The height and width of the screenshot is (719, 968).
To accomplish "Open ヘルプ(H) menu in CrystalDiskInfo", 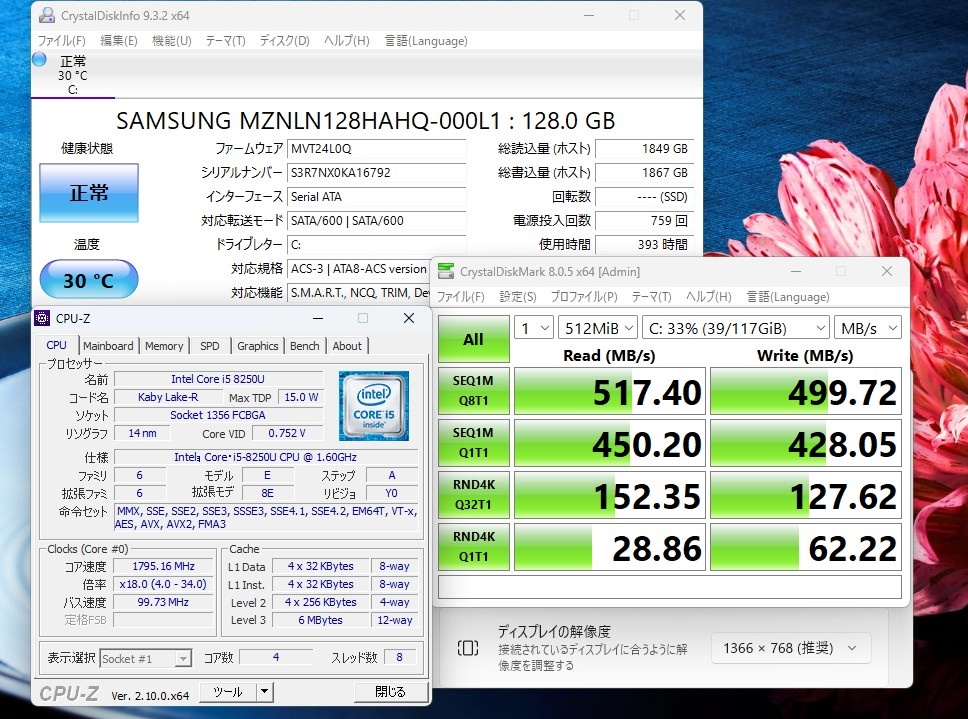I will click(346, 41).
